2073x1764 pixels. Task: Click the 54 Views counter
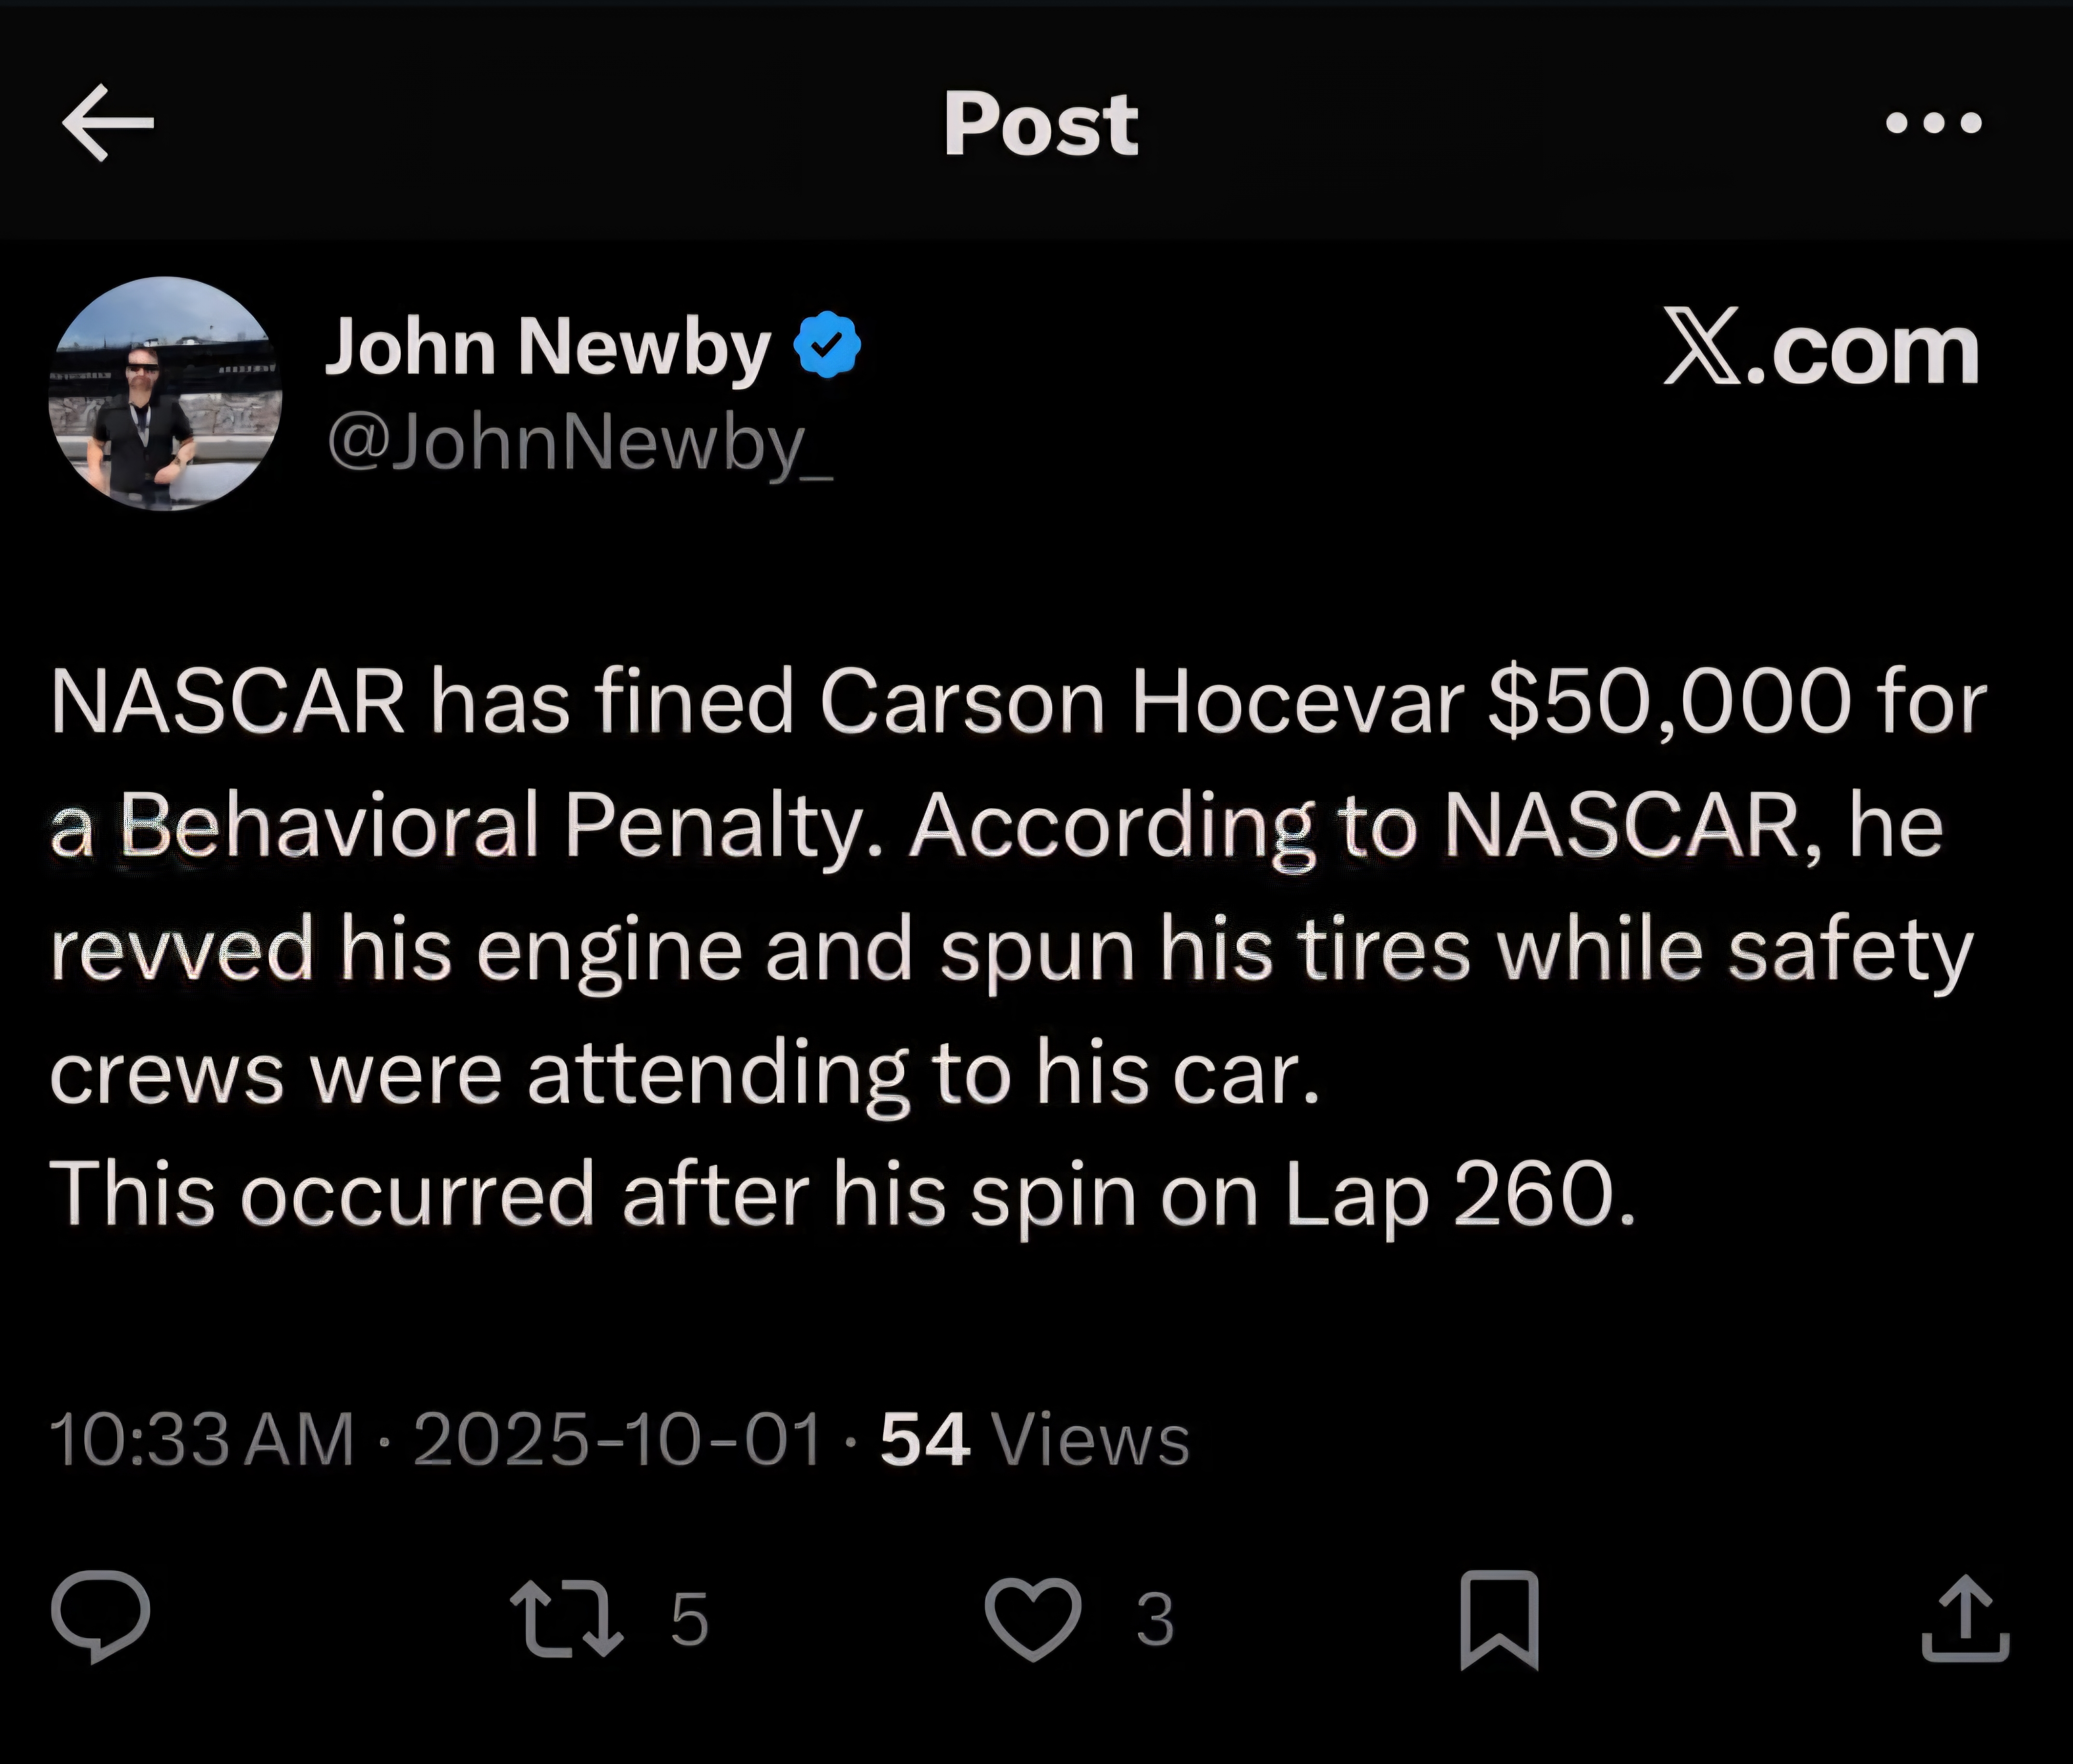point(1035,1440)
